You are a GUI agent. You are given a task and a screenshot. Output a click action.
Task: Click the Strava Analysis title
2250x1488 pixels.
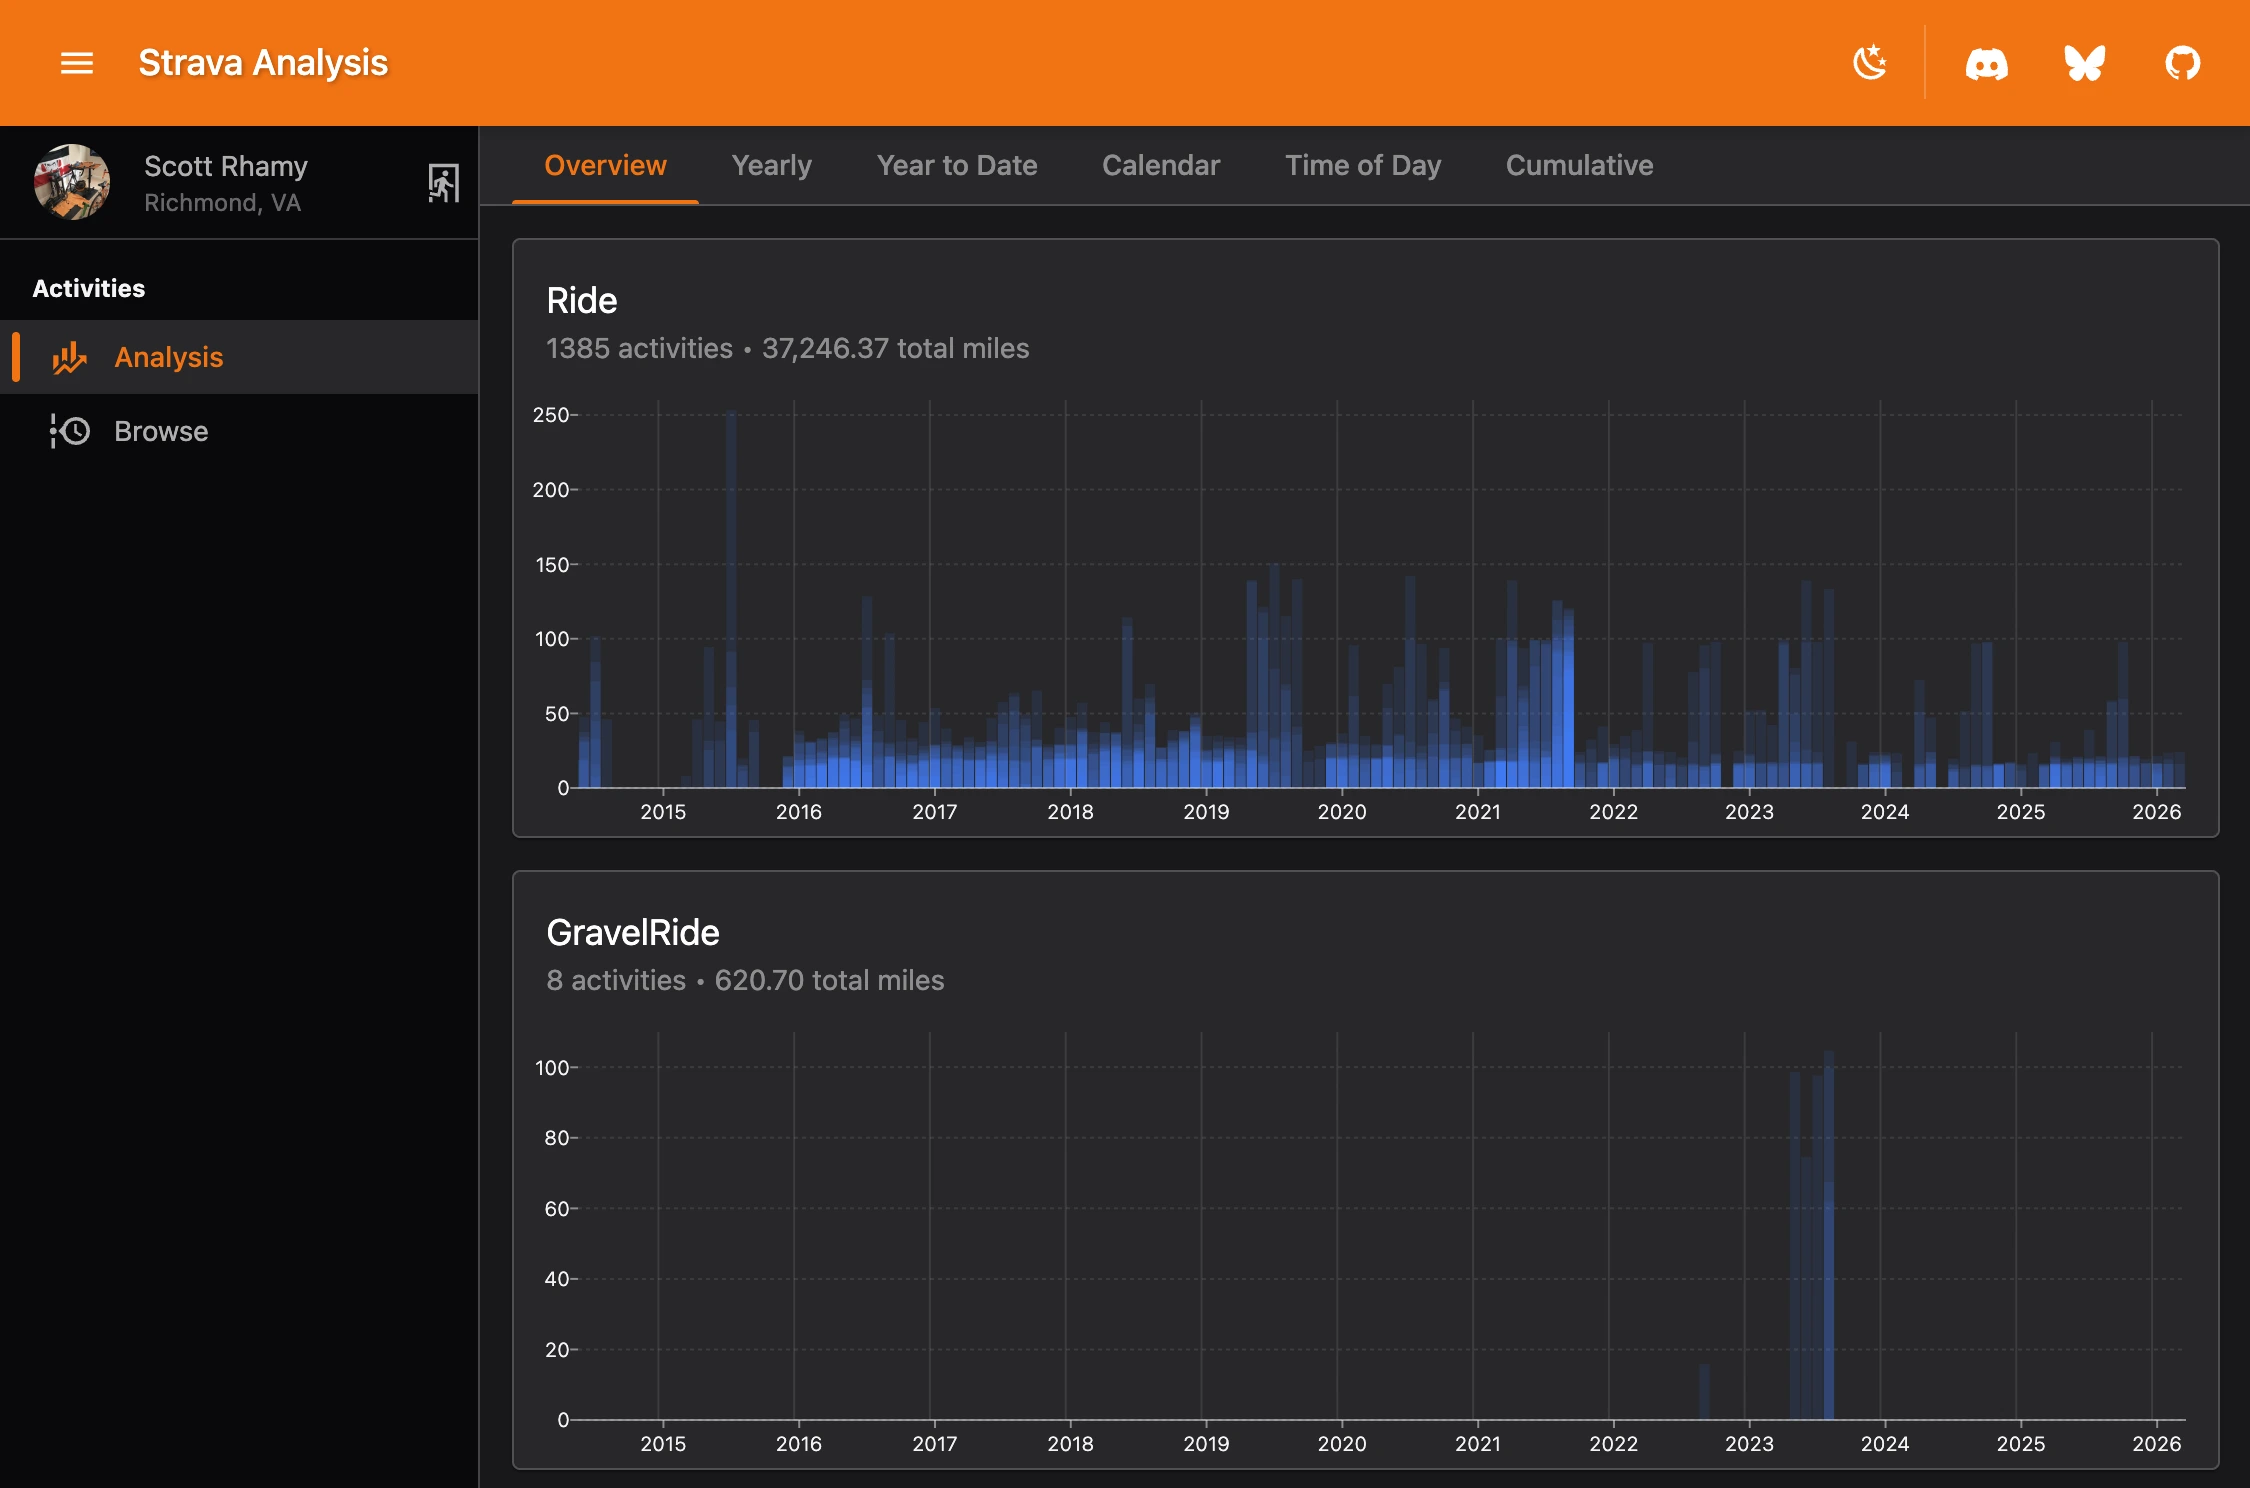pos(262,63)
